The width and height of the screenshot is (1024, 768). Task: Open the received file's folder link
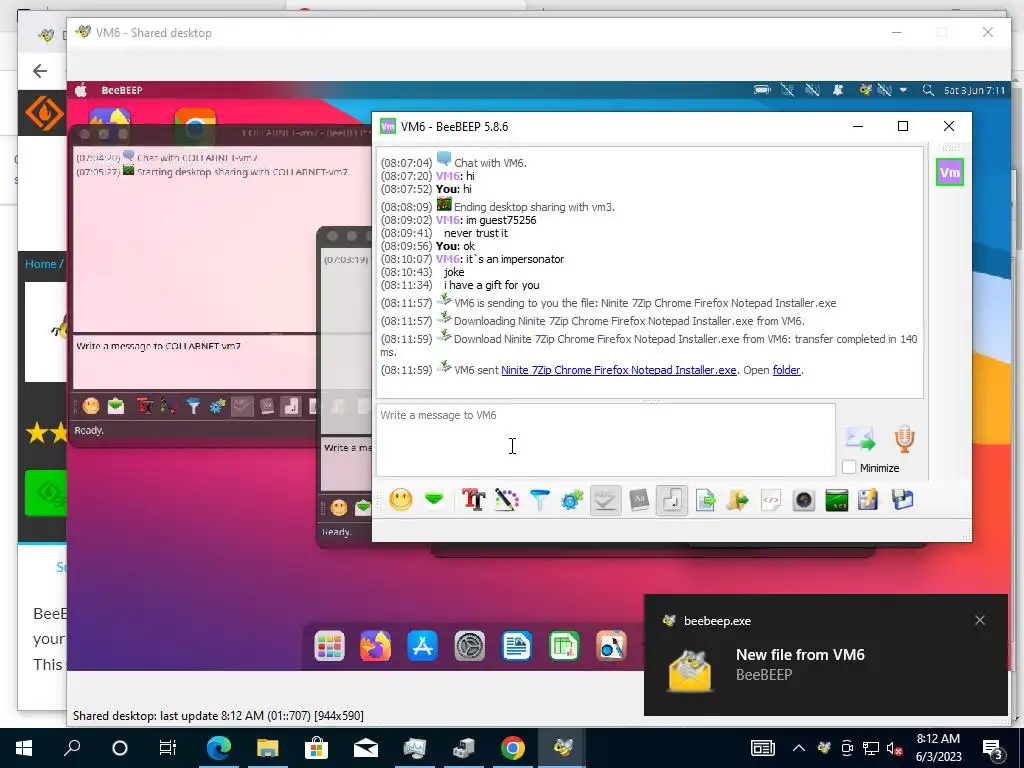pos(786,370)
